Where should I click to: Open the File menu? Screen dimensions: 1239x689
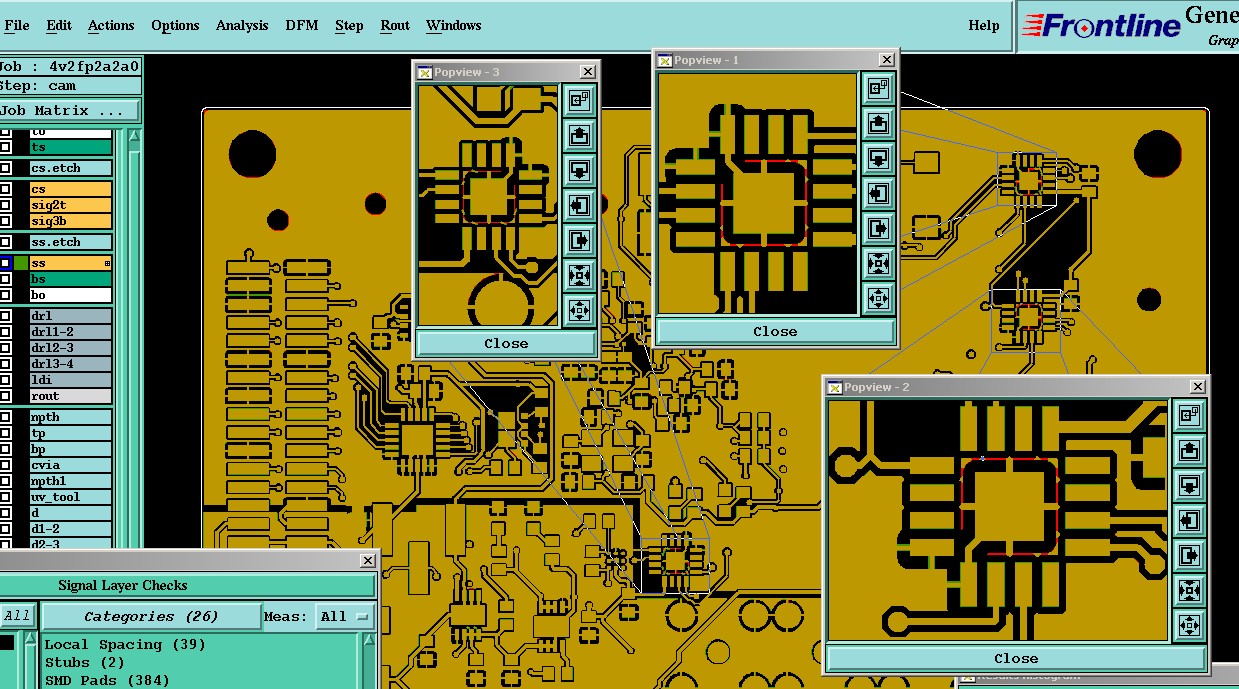pyautogui.click(x=17, y=25)
